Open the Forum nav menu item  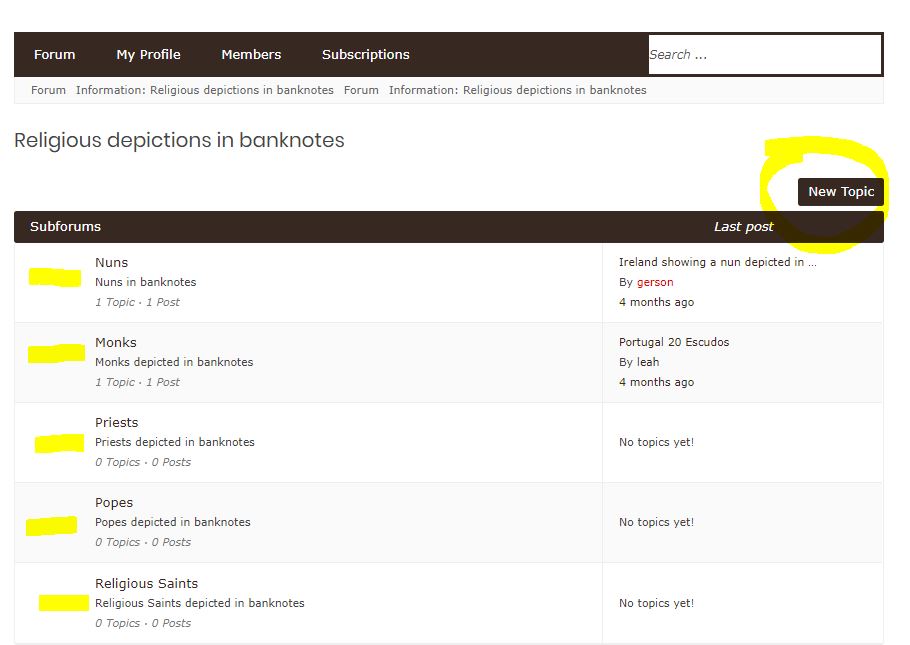click(x=55, y=55)
